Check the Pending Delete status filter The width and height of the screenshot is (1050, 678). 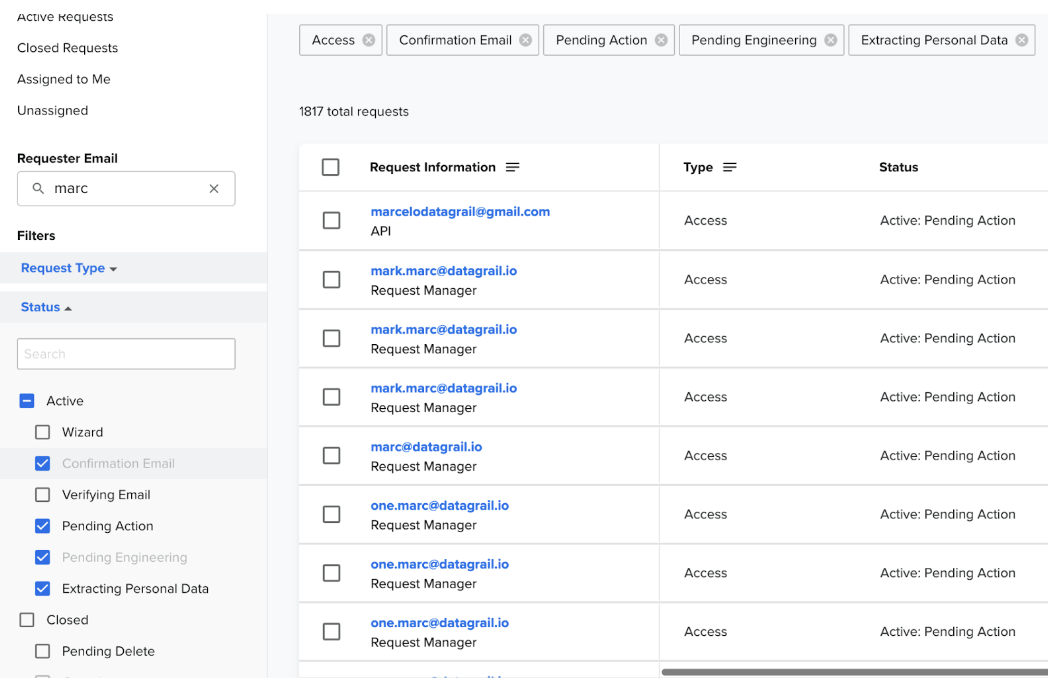(42, 651)
